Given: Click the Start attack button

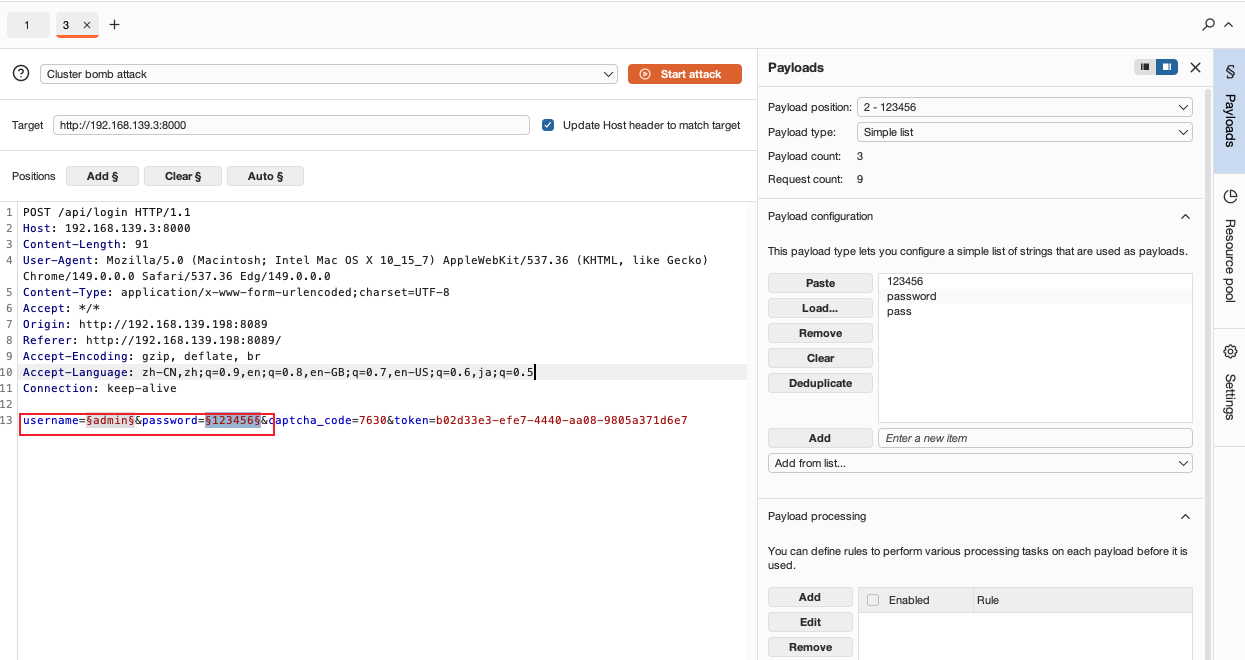Looking at the screenshot, I should 685,74.
